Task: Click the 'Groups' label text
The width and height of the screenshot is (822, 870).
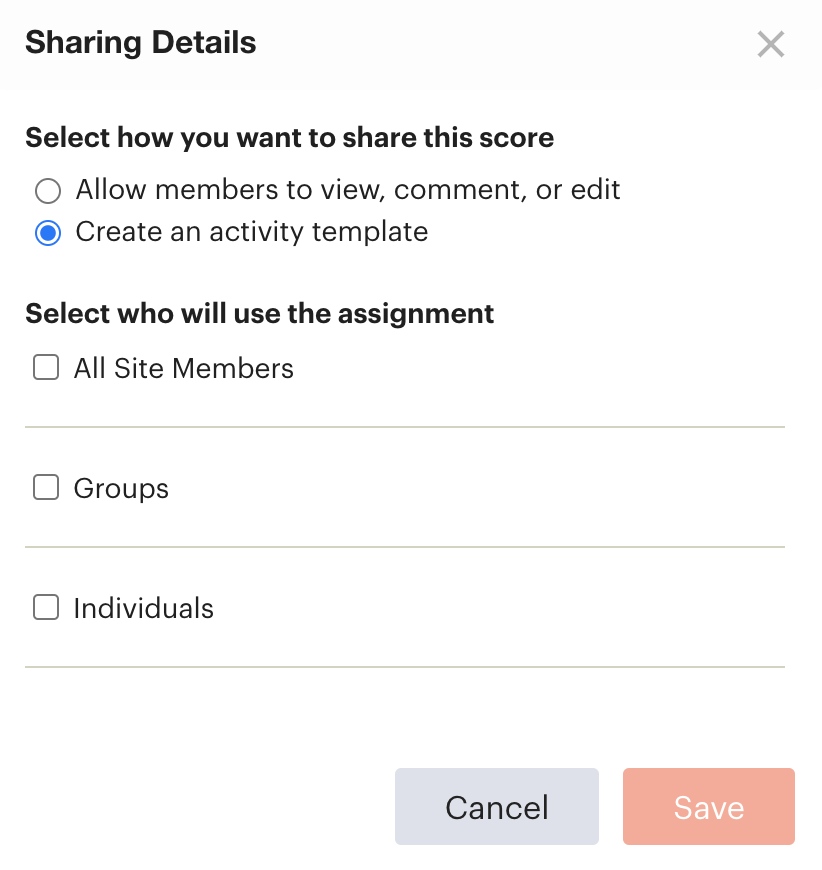Action: (x=120, y=488)
